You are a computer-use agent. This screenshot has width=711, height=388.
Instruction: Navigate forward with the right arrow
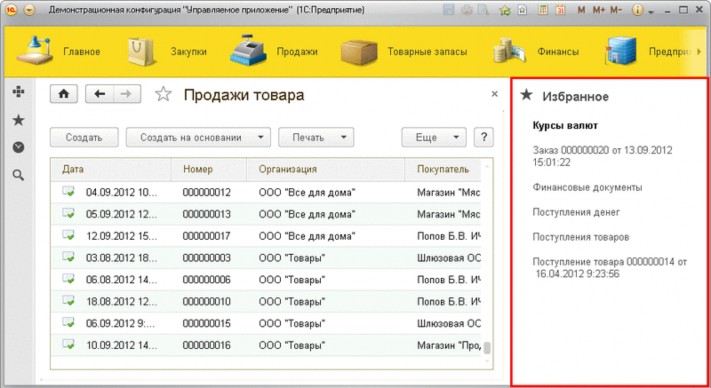(x=127, y=94)
